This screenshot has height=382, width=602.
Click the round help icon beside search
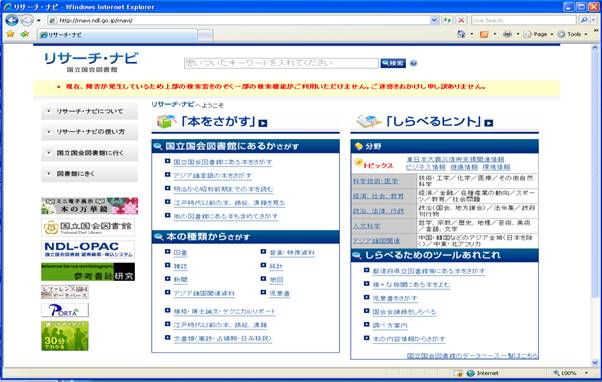(413, 63)
